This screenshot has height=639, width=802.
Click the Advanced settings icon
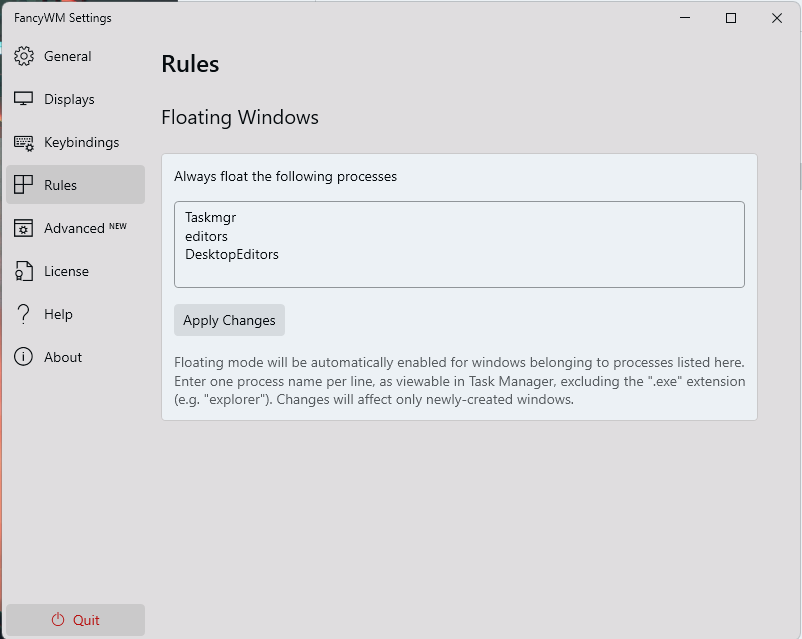tap(25, 228)
